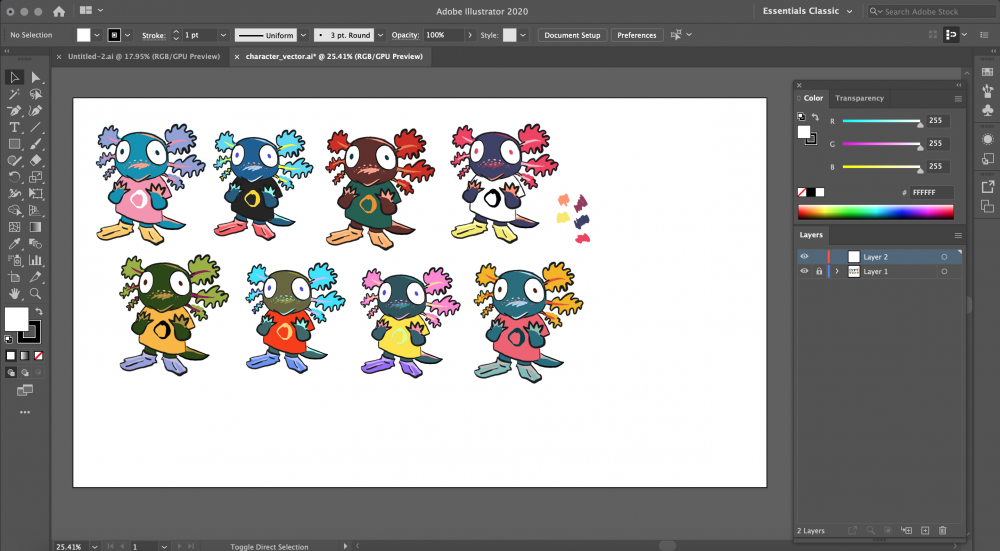The image size is (1000, 551).
Task: Select the Eraser tool
Action: (x=36, y=160)
